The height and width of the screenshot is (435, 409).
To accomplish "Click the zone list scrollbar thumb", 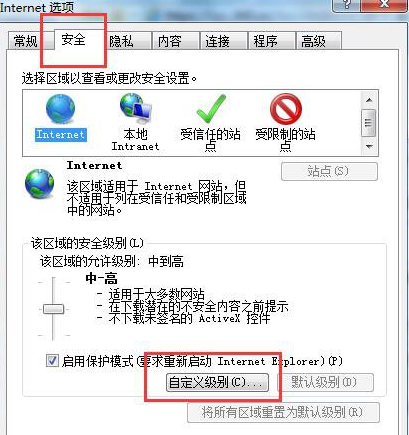I will [x=369, y=123].
